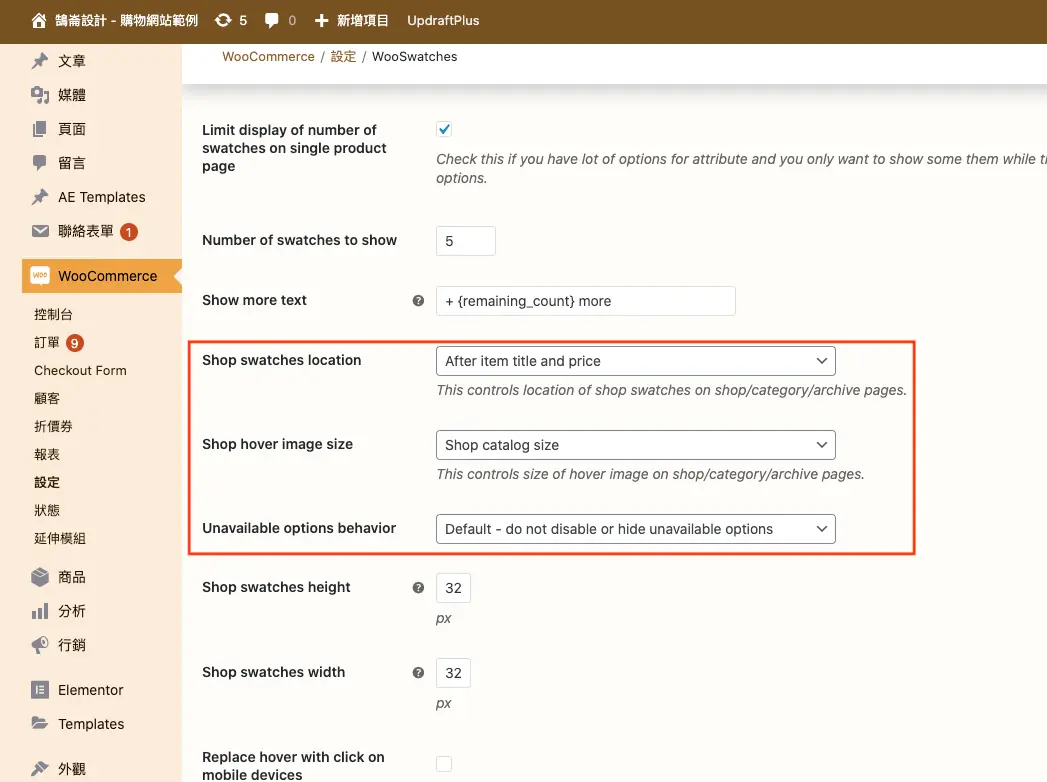
Task: Click the Number of swatches to show field
Action: tap(466, 241)
